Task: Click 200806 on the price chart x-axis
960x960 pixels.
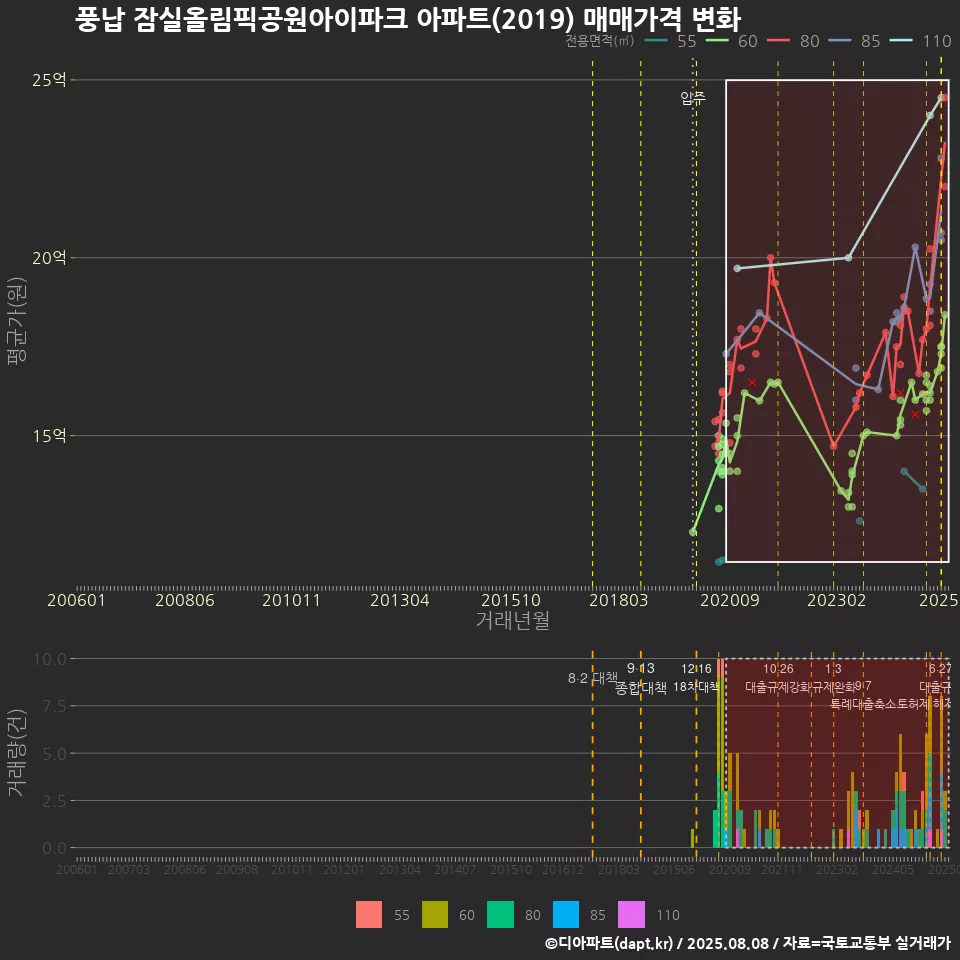Action: coord(185,600)
